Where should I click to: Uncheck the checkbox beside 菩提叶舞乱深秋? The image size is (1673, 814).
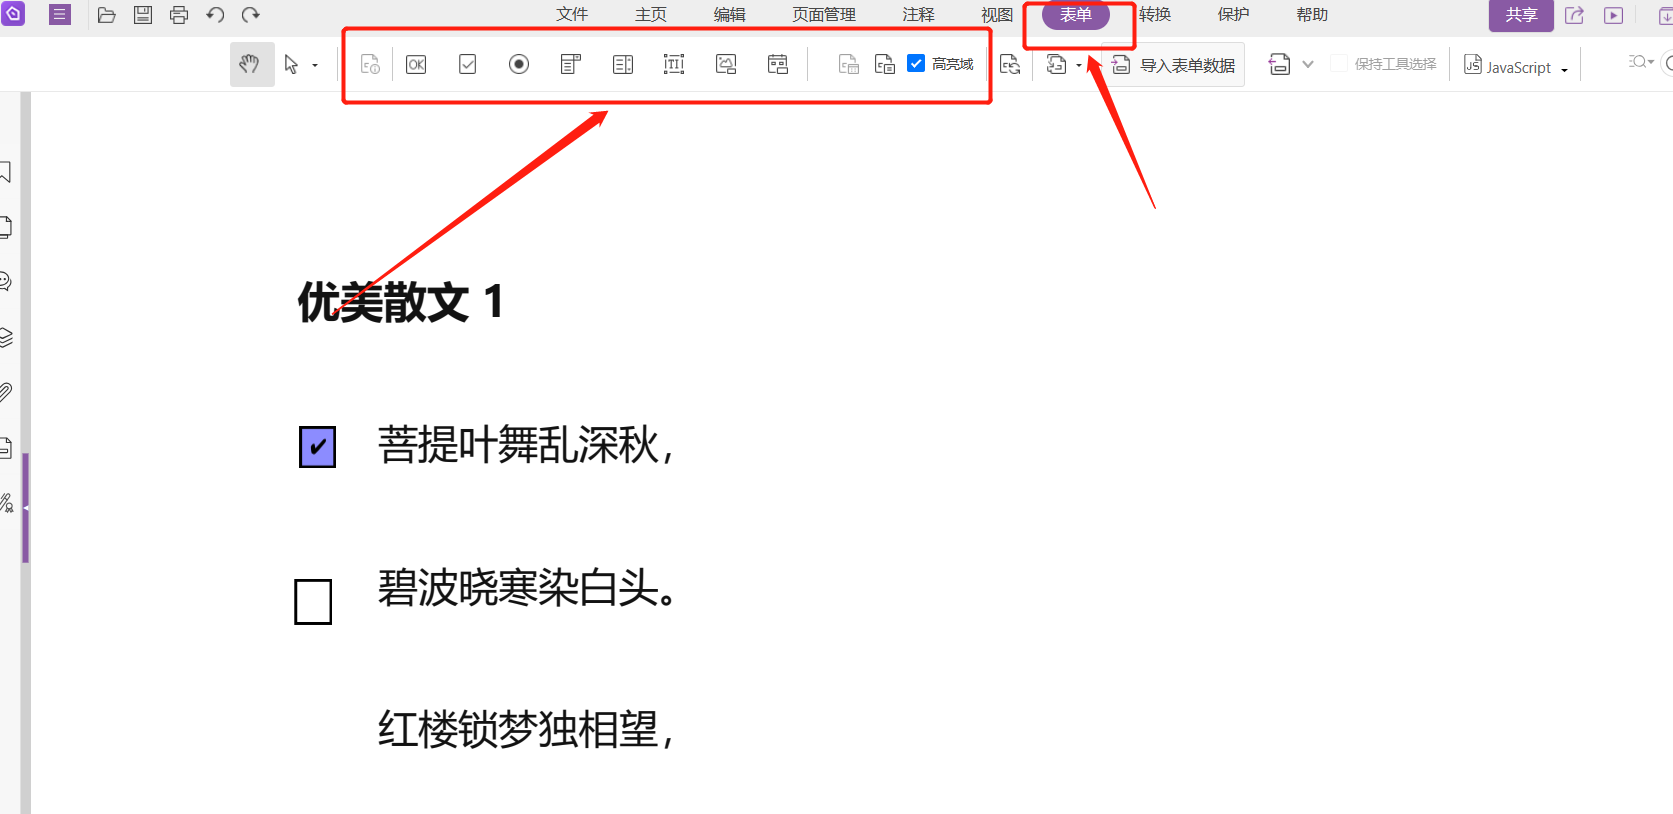click(318, 447)
